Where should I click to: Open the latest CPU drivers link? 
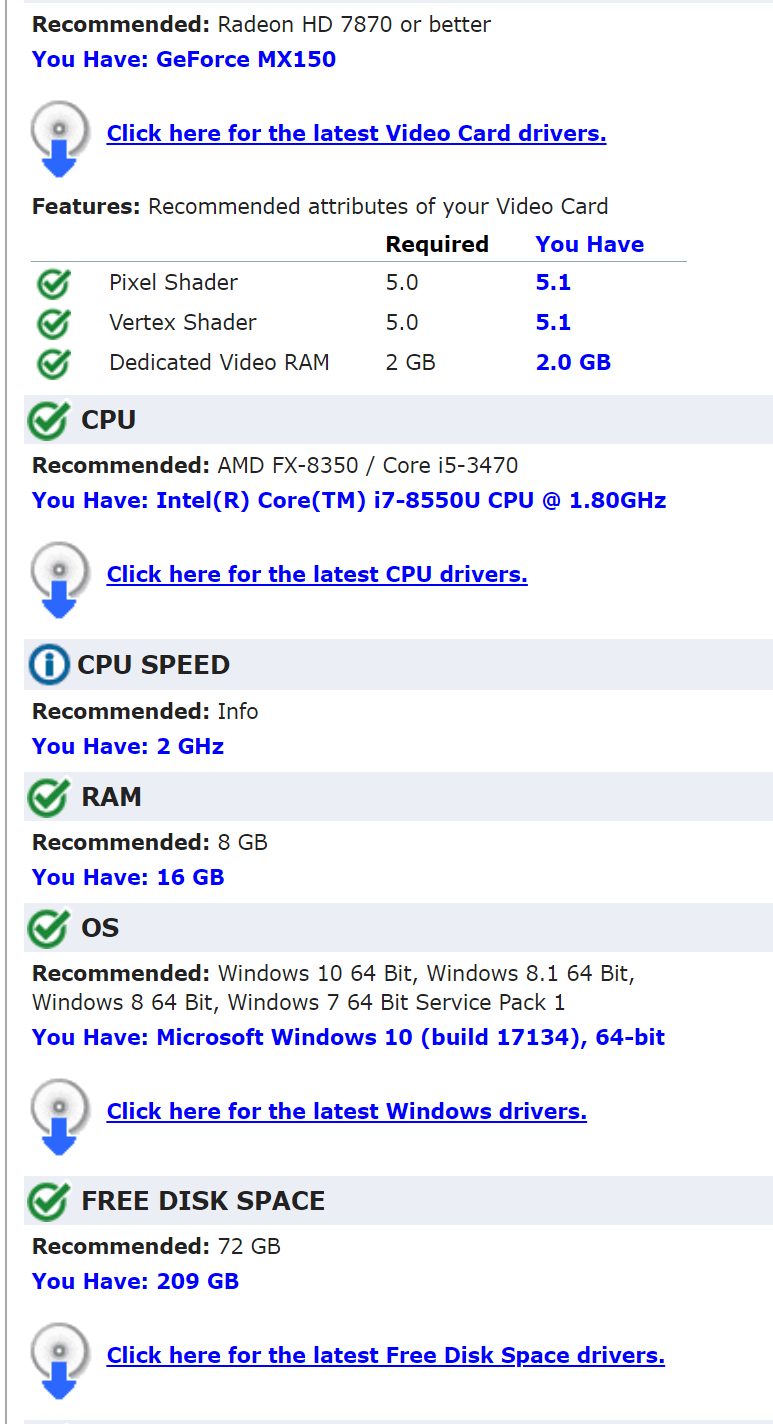(317, 574)
